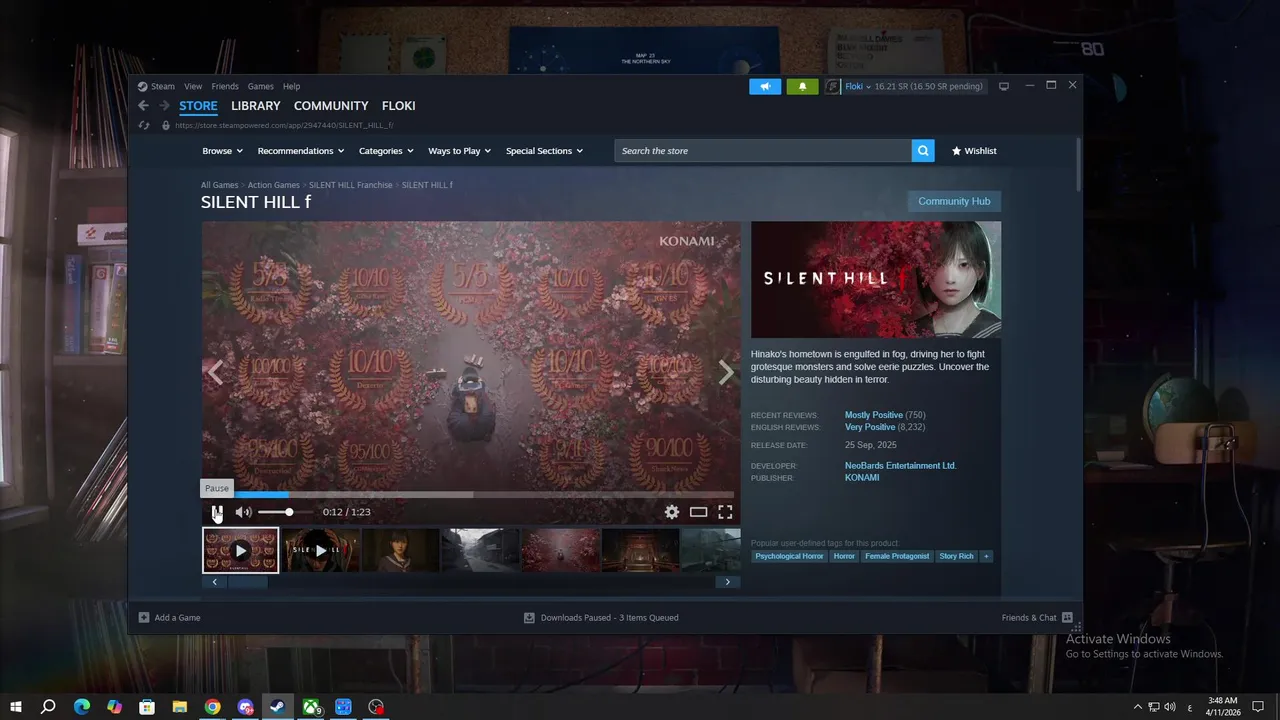
Task: Switch to the COMMUNITY tab
Action: 331,106
